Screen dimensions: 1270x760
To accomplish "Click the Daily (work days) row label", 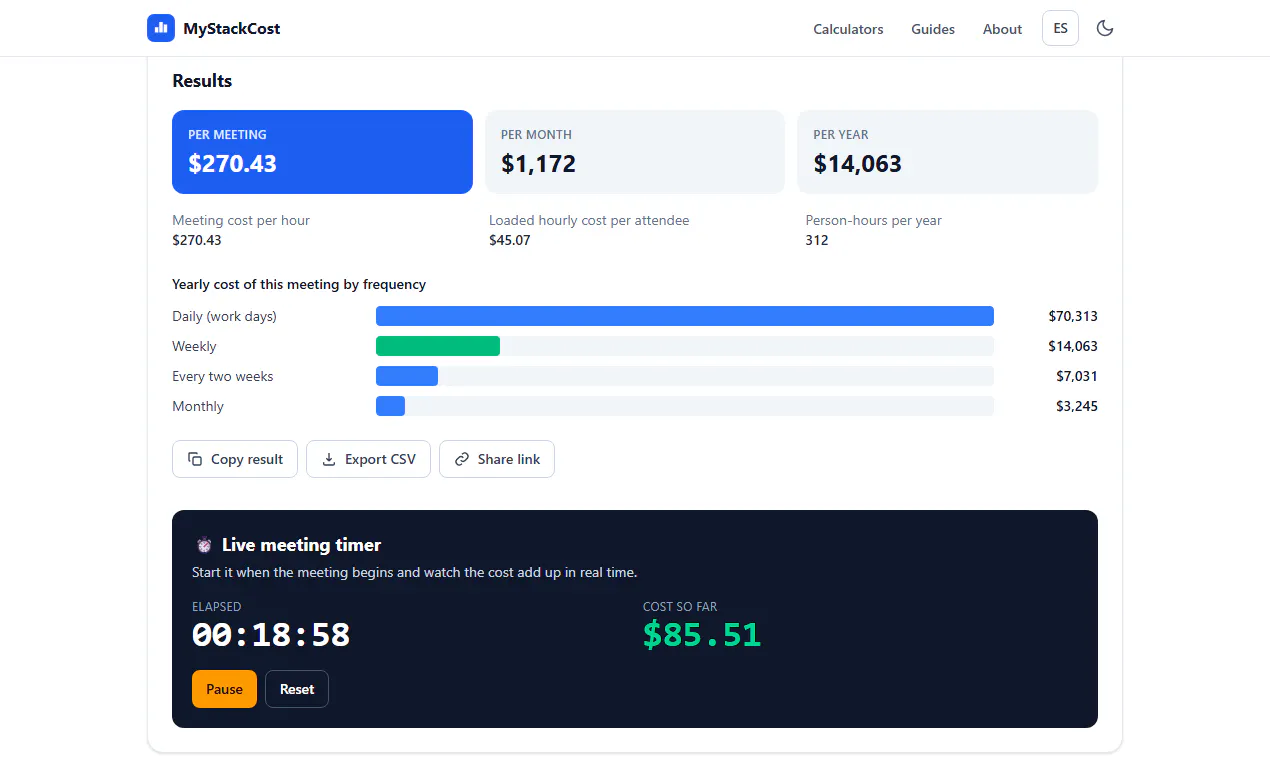I will tap(224, 316).
